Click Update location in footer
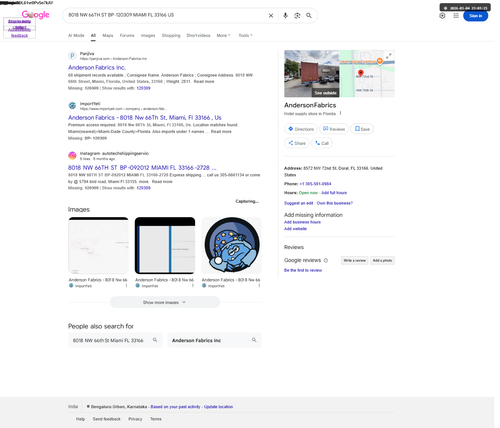The image size is (500, 428). click(218, 407)
